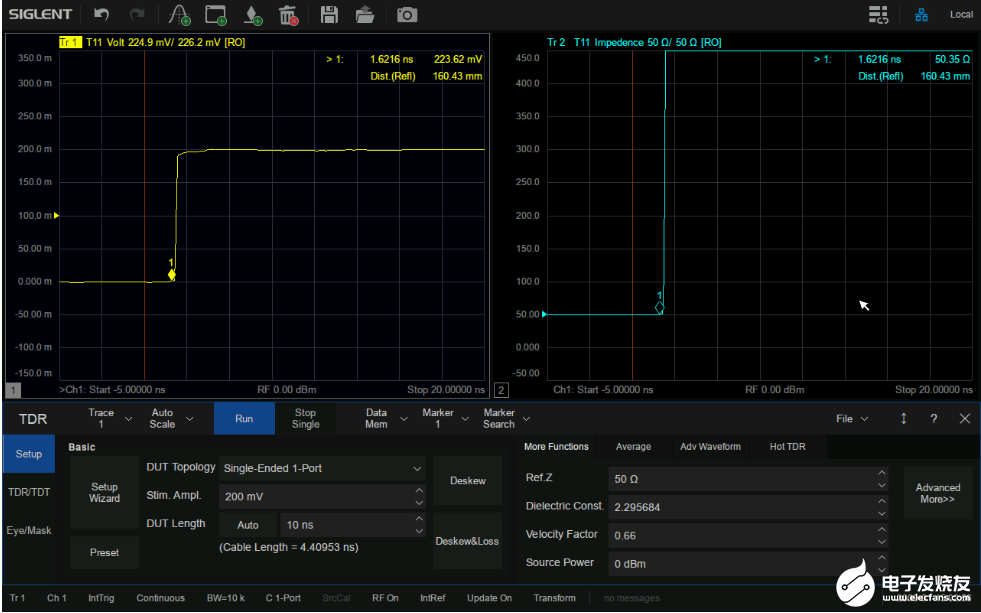Close the TDR panel with the X

click(x=965, y=418)
